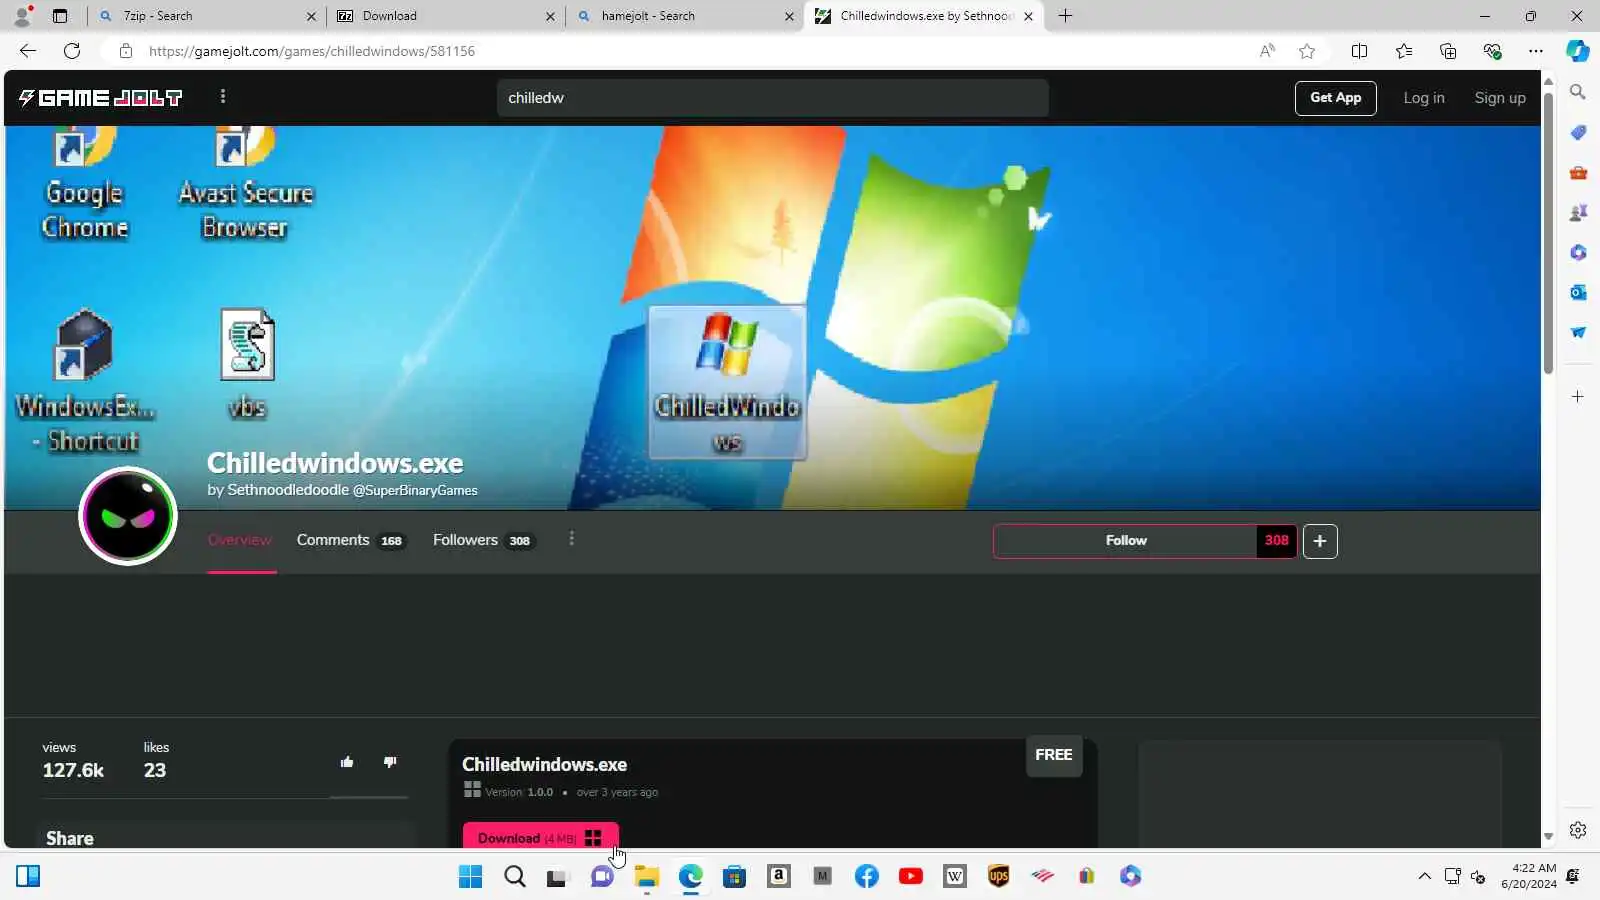
Task: Click the browser address bar URL
Action: point(312,51)
